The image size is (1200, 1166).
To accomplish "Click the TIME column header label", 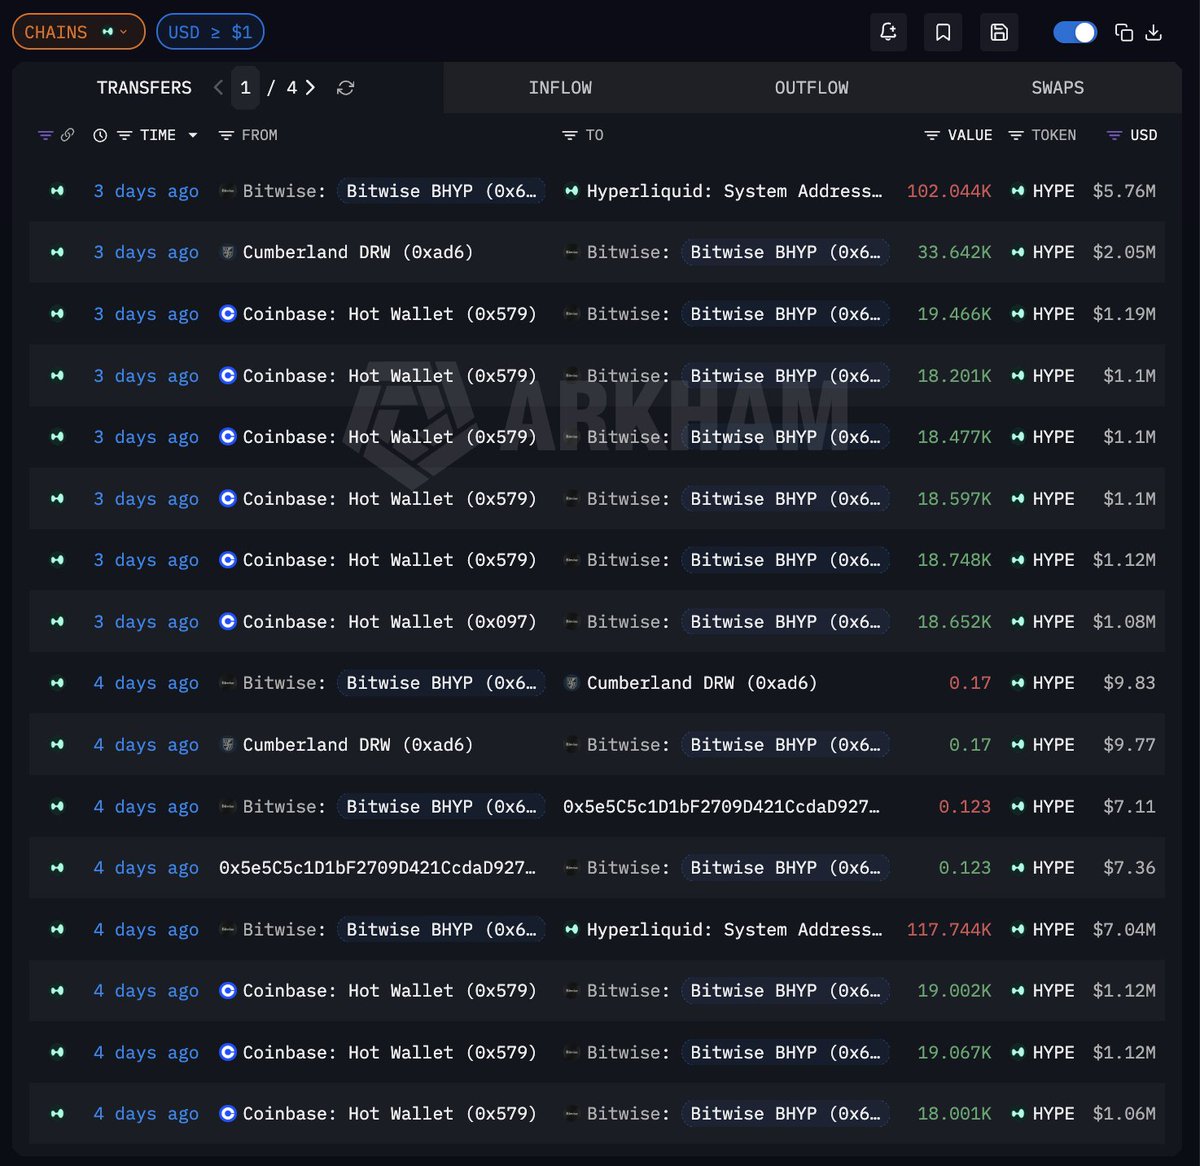I will pyautogui.click(x=158, y=135).
